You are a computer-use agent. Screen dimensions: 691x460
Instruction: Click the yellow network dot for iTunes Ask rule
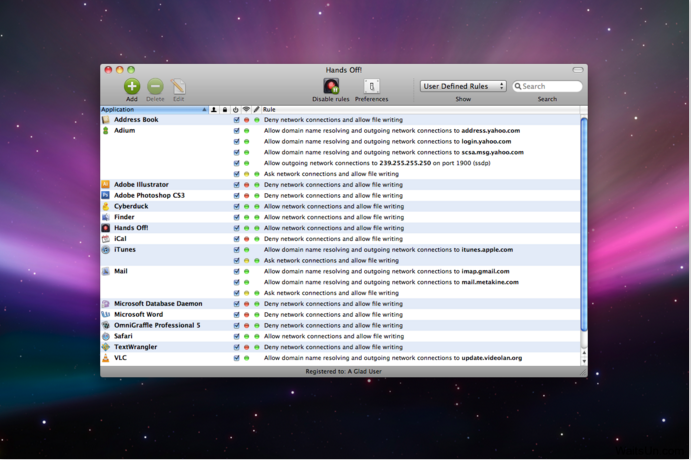(246, 260)
